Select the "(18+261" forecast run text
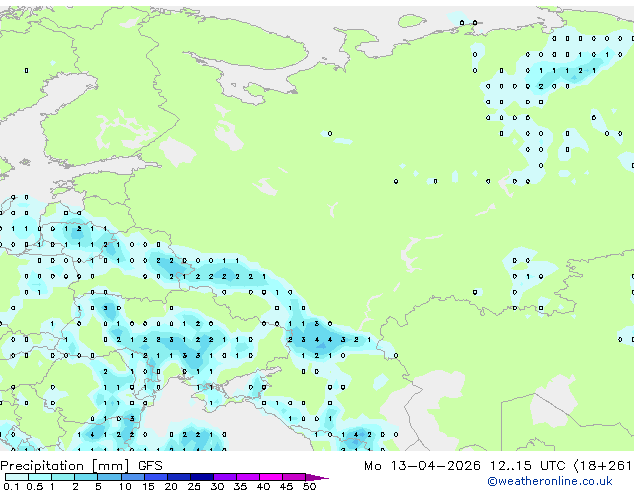Screen dimensions: 634x490 (603, 466)
